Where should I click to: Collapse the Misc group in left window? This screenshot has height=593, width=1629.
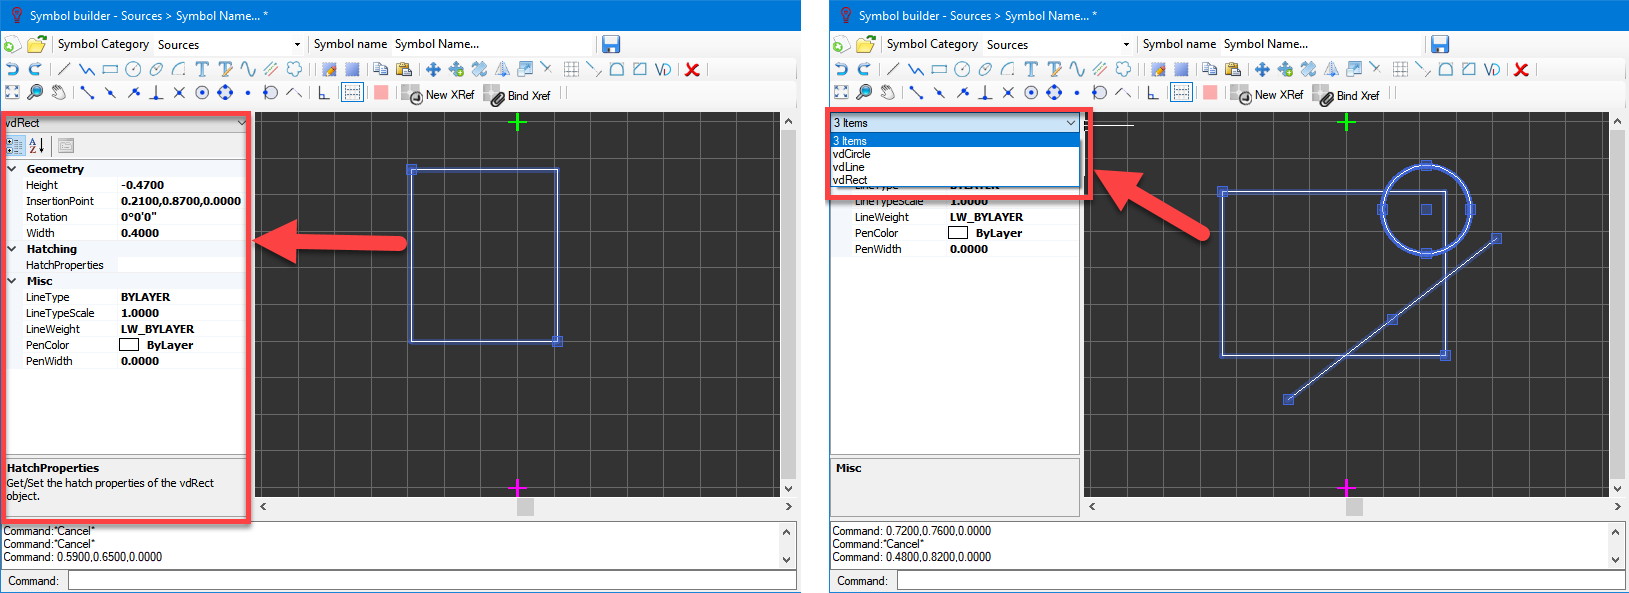12,281
